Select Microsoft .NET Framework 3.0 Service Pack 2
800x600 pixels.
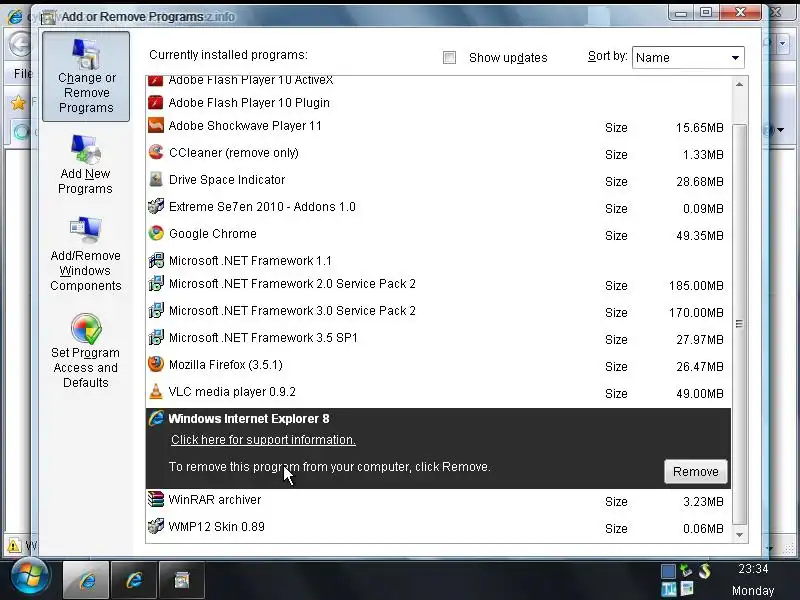[438, 311]
